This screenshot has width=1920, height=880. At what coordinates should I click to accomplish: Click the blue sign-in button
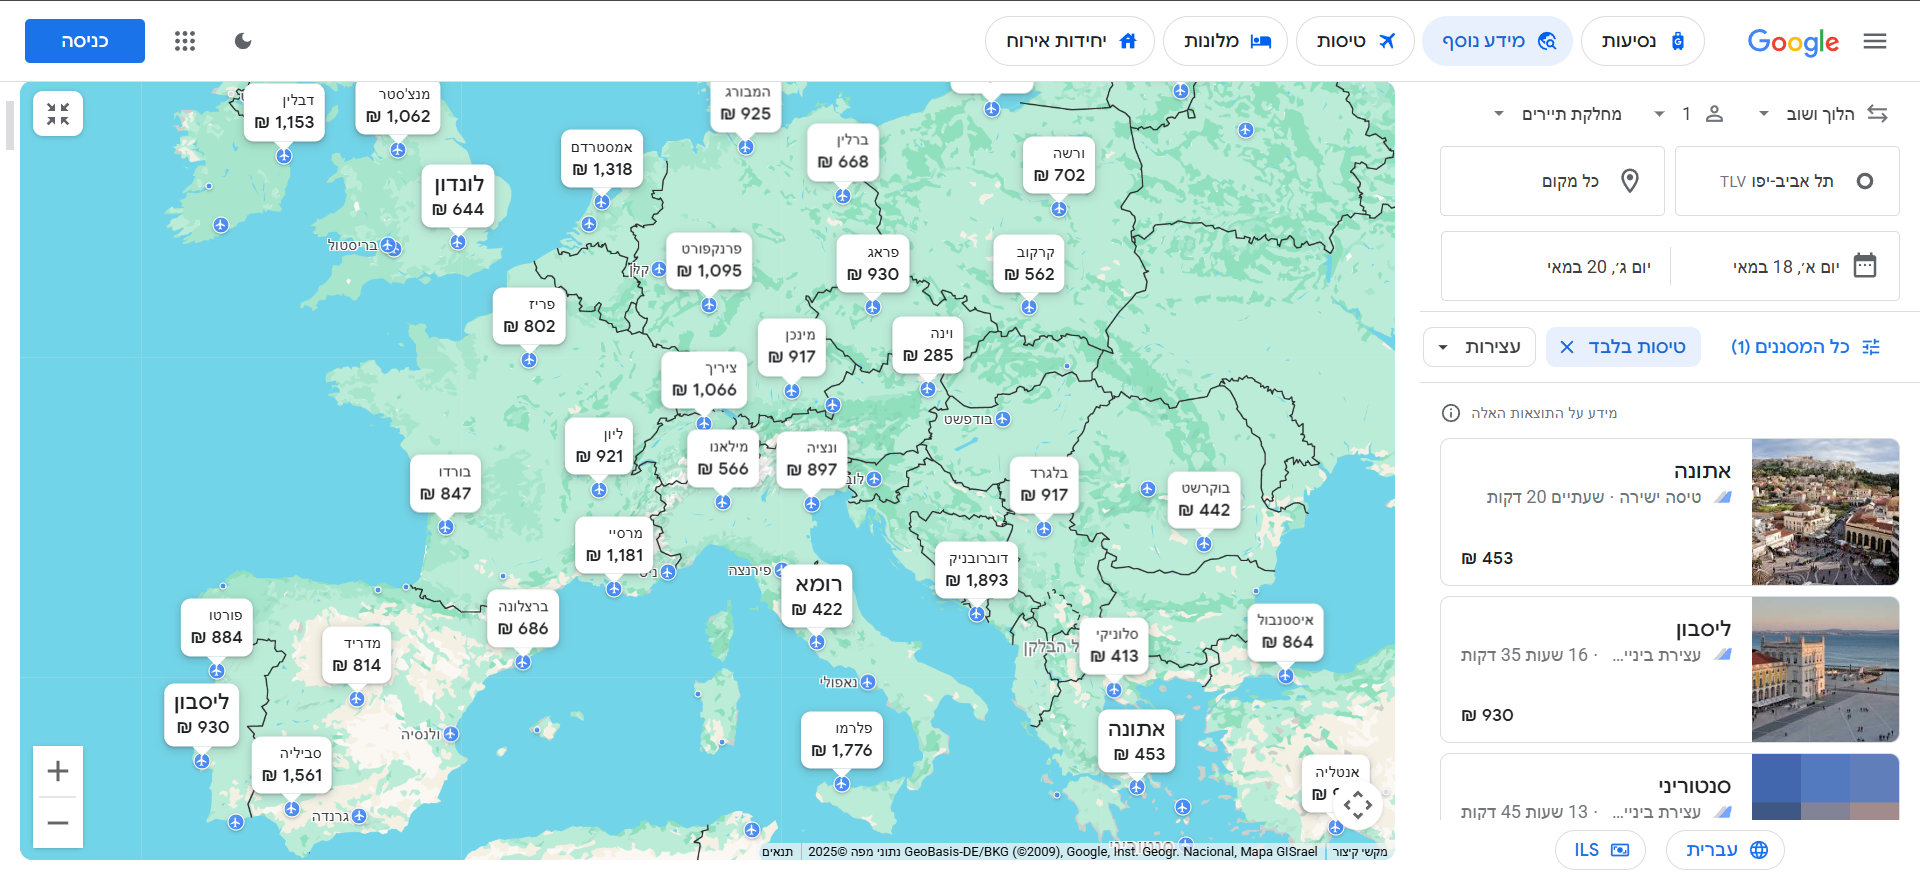click(x=85, y=41)
